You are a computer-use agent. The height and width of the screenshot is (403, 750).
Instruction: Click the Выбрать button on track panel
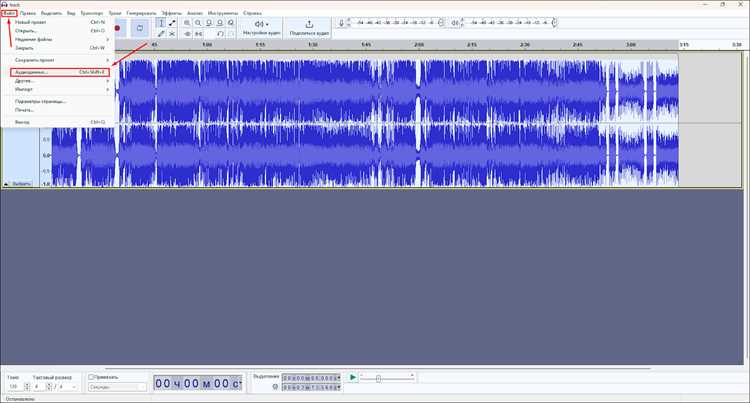(x=21, y=184)
